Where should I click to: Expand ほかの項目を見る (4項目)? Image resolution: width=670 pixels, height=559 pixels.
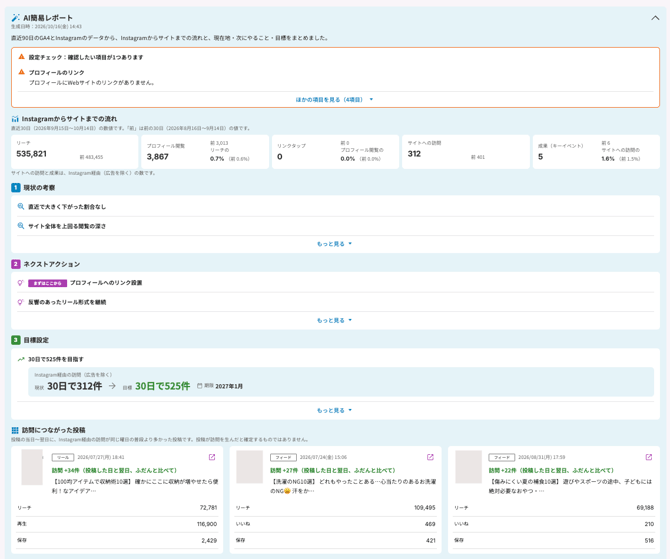(335, 100)
